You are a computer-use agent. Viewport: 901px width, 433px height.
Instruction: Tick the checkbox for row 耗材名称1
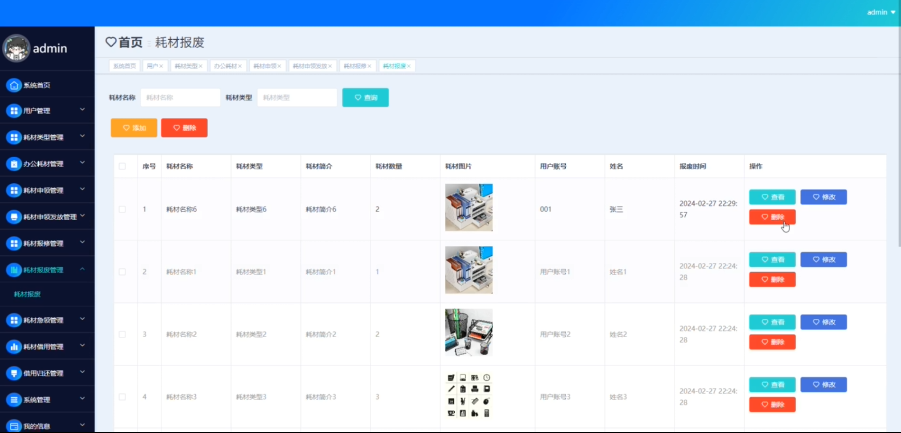click(122, 272)
